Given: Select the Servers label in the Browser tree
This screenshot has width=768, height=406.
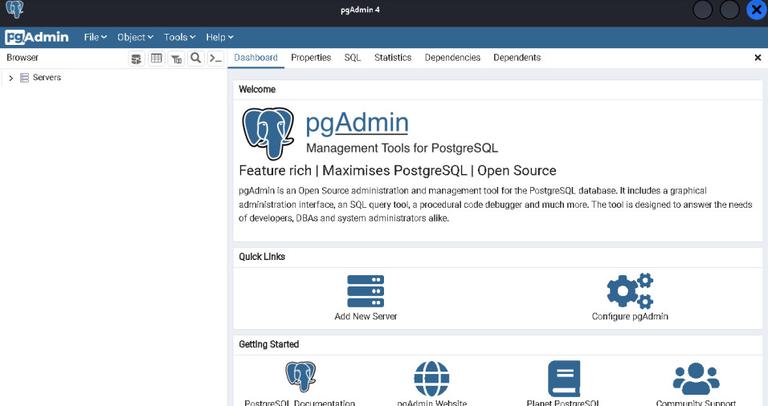Looking at the screenshot, I should click(47, 77).
